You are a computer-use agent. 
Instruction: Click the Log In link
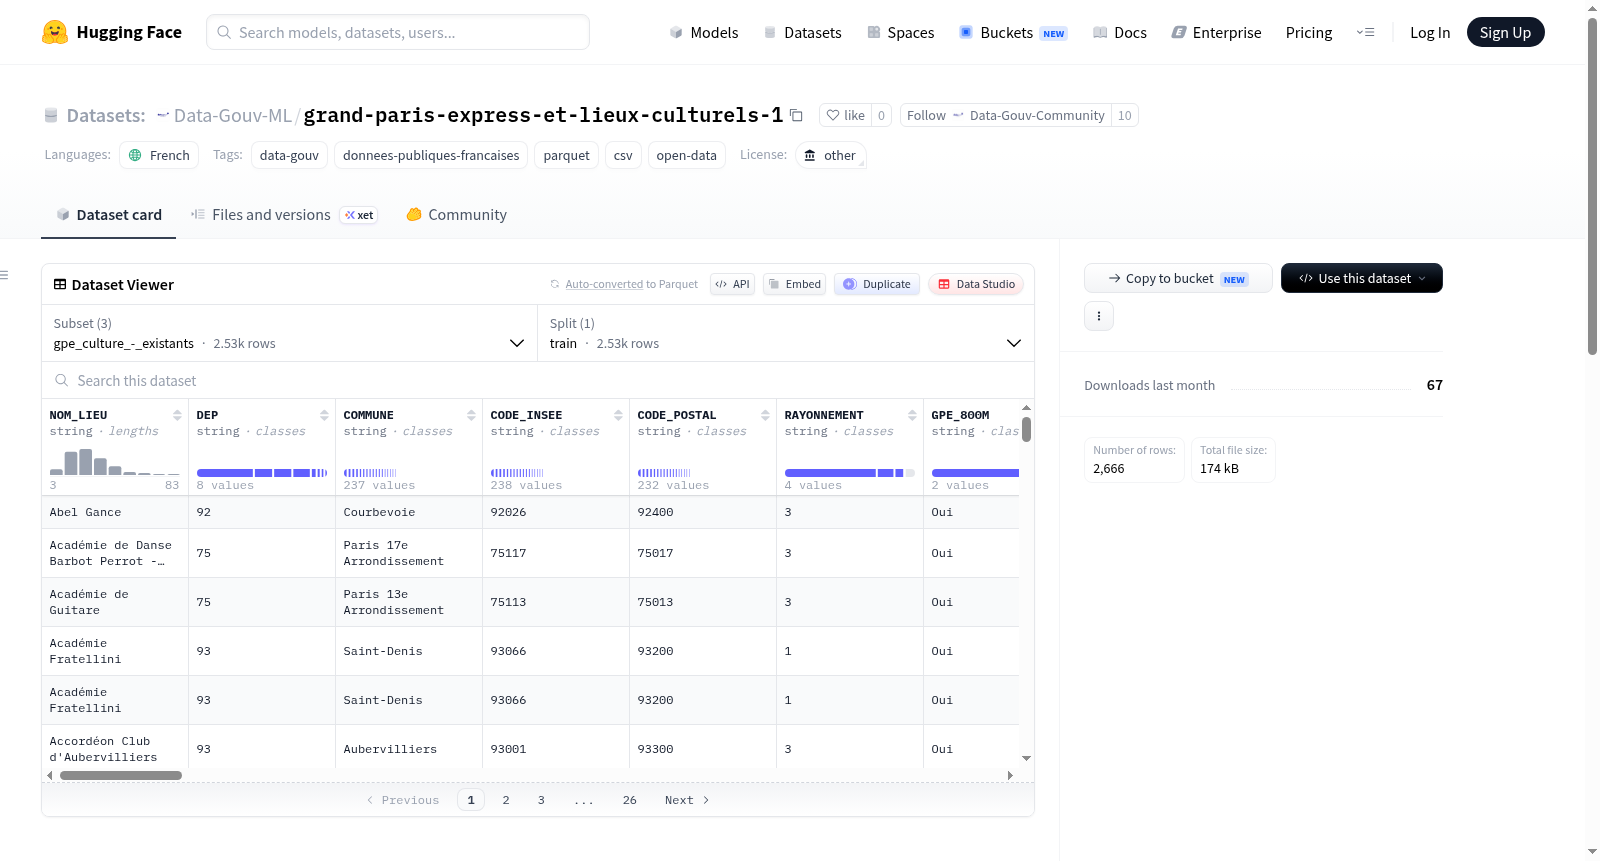[x=1430, y=32]
